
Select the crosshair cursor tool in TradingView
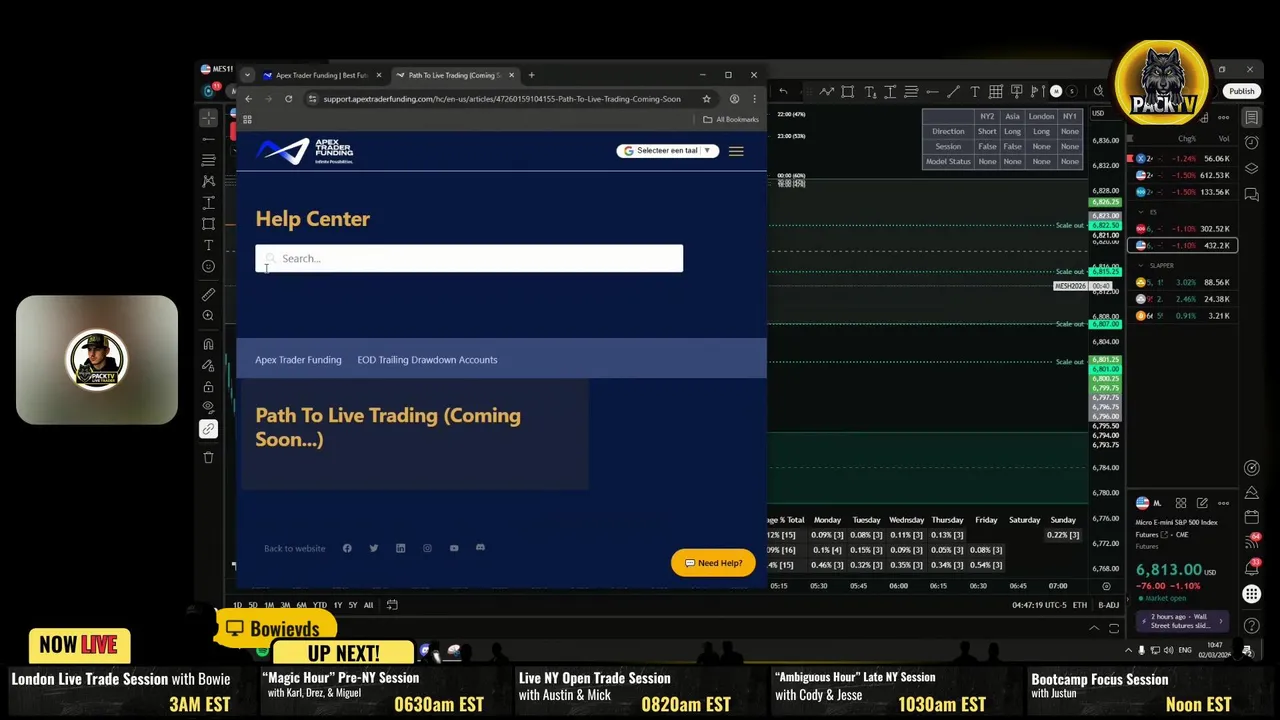(208, 118)
